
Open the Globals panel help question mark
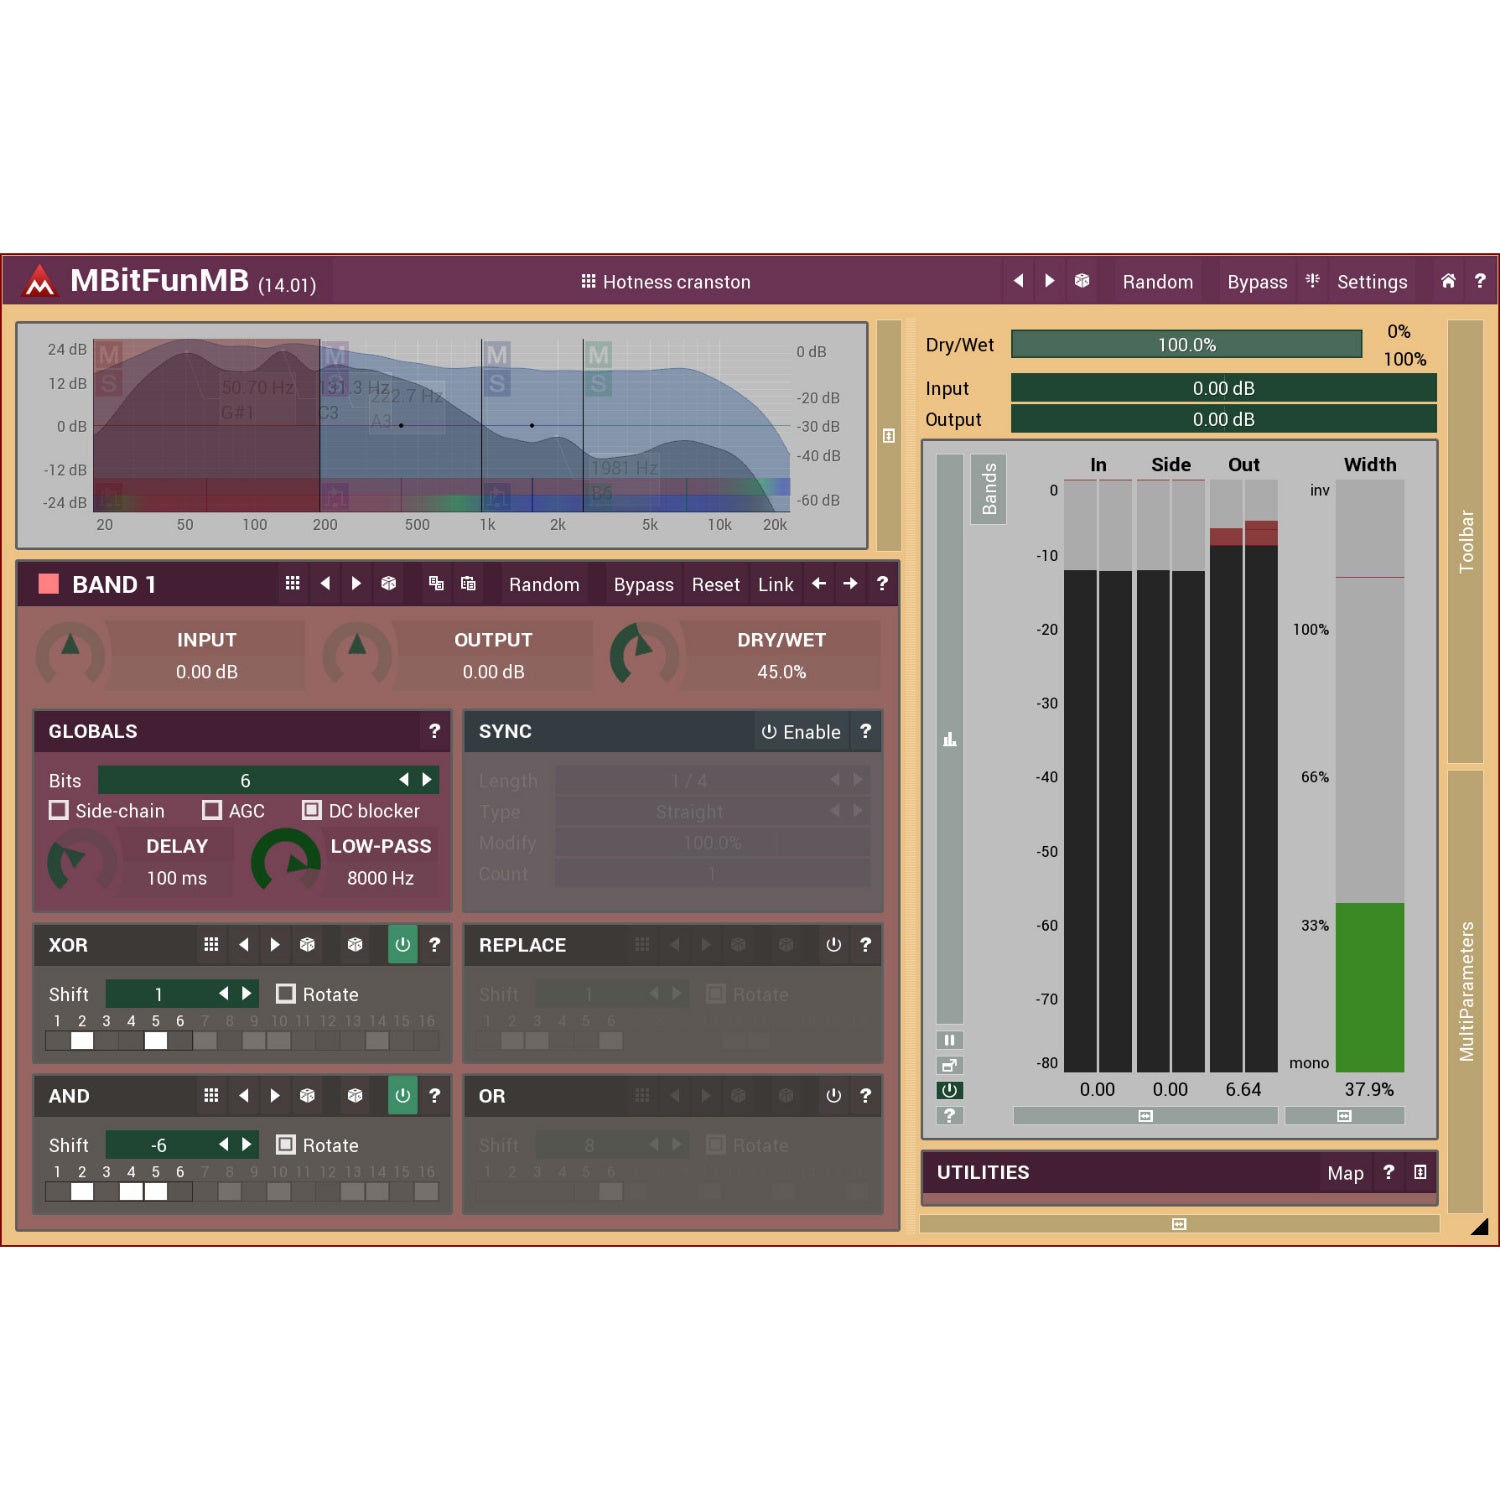tap(434, 731)
